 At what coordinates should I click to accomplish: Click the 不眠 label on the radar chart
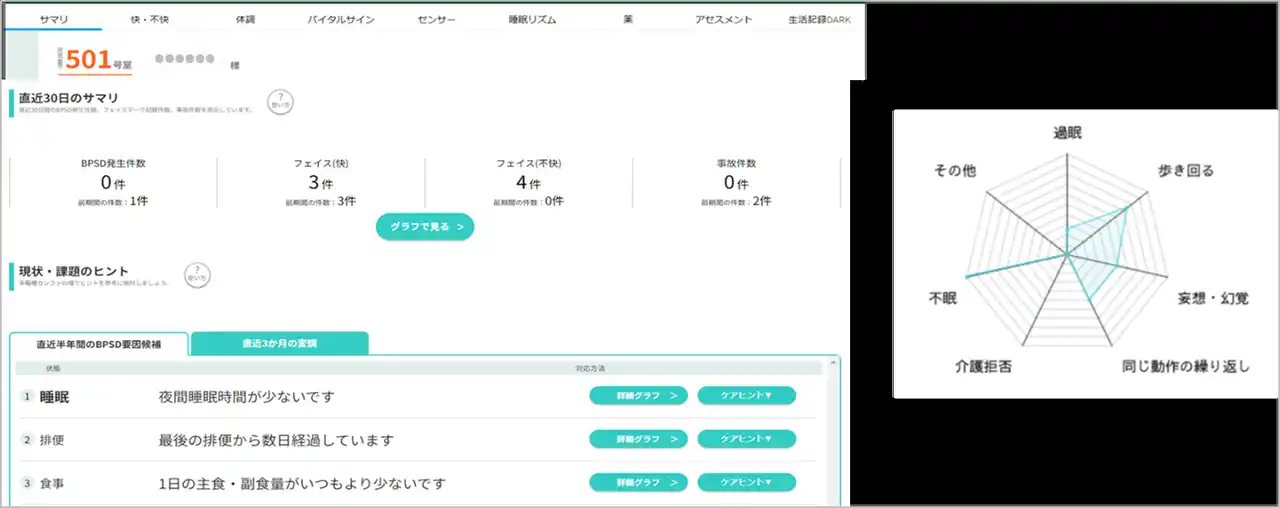(943, 298)
